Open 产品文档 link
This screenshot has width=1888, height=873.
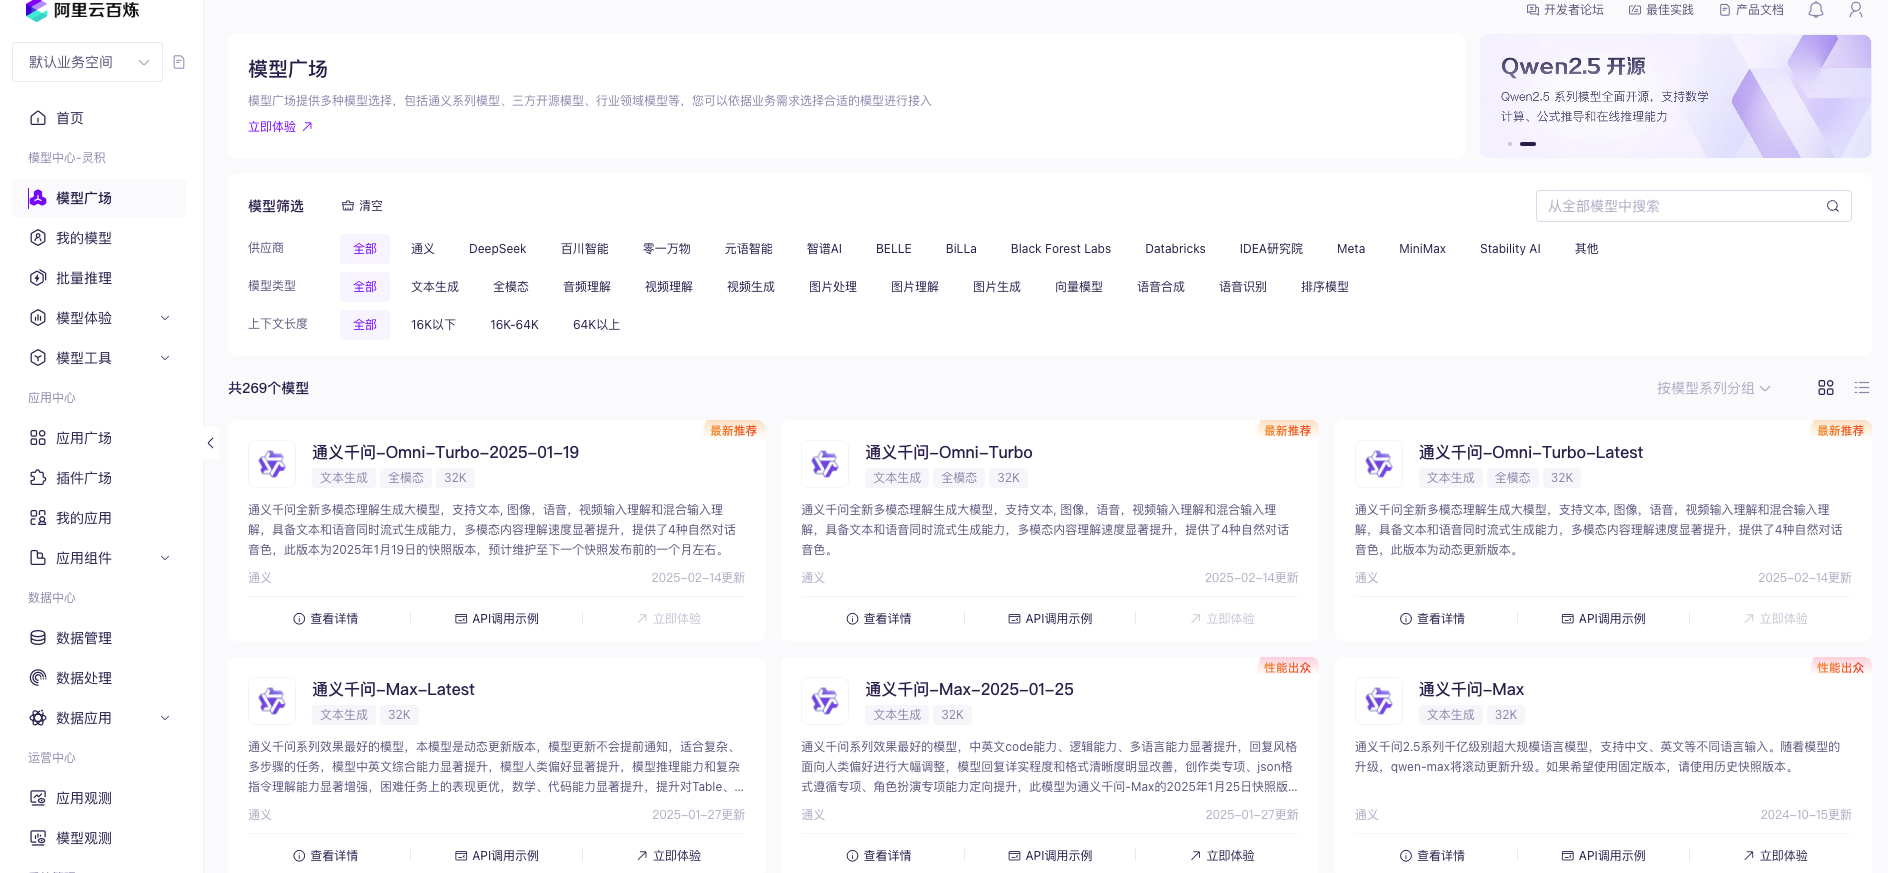click(1751, 10)
